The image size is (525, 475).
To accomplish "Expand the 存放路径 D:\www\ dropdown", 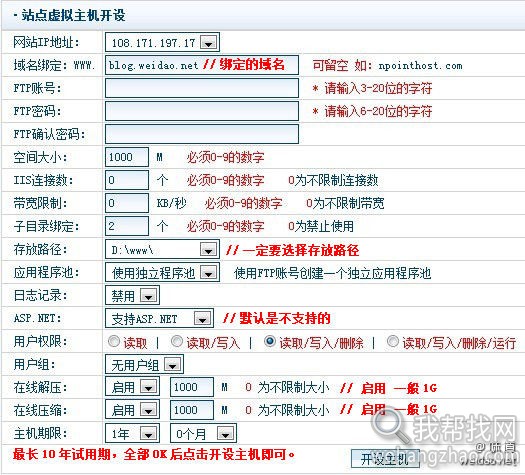I will pyautogui.click(x=162, y=249).
